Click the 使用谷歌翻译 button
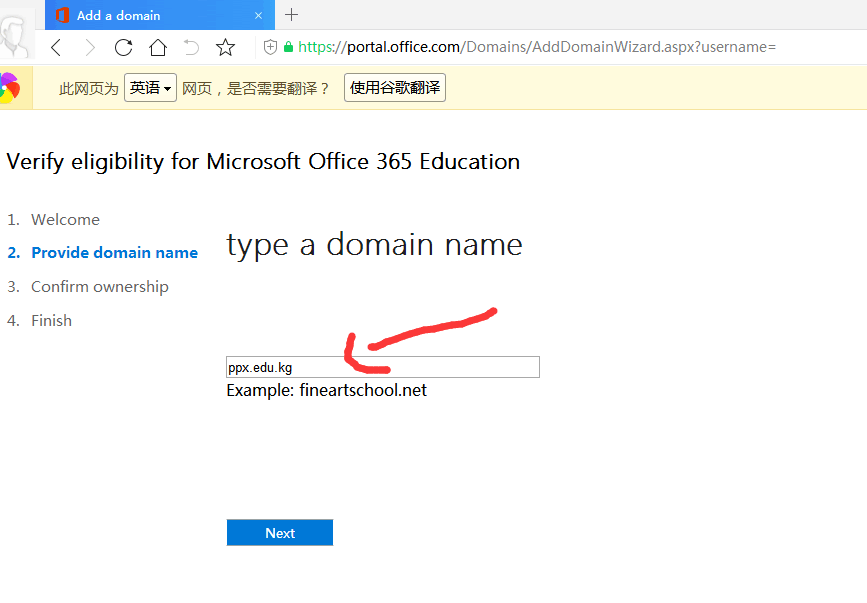867x603 pixels. (395, 88)
